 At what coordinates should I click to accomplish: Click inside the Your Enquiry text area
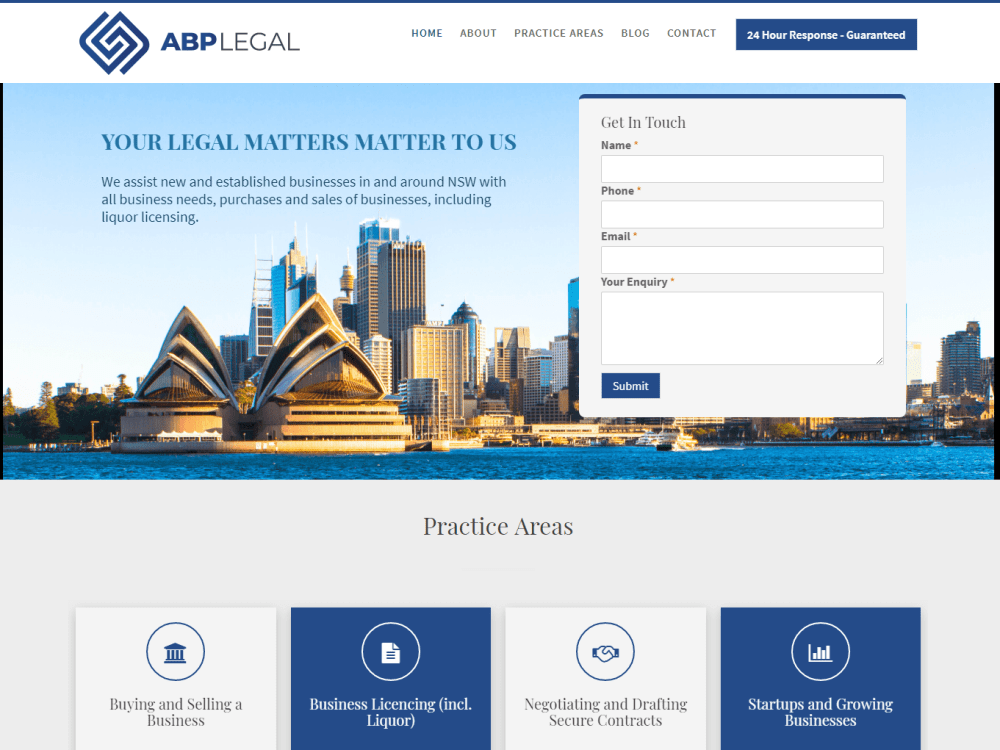(x=742, y=328)
